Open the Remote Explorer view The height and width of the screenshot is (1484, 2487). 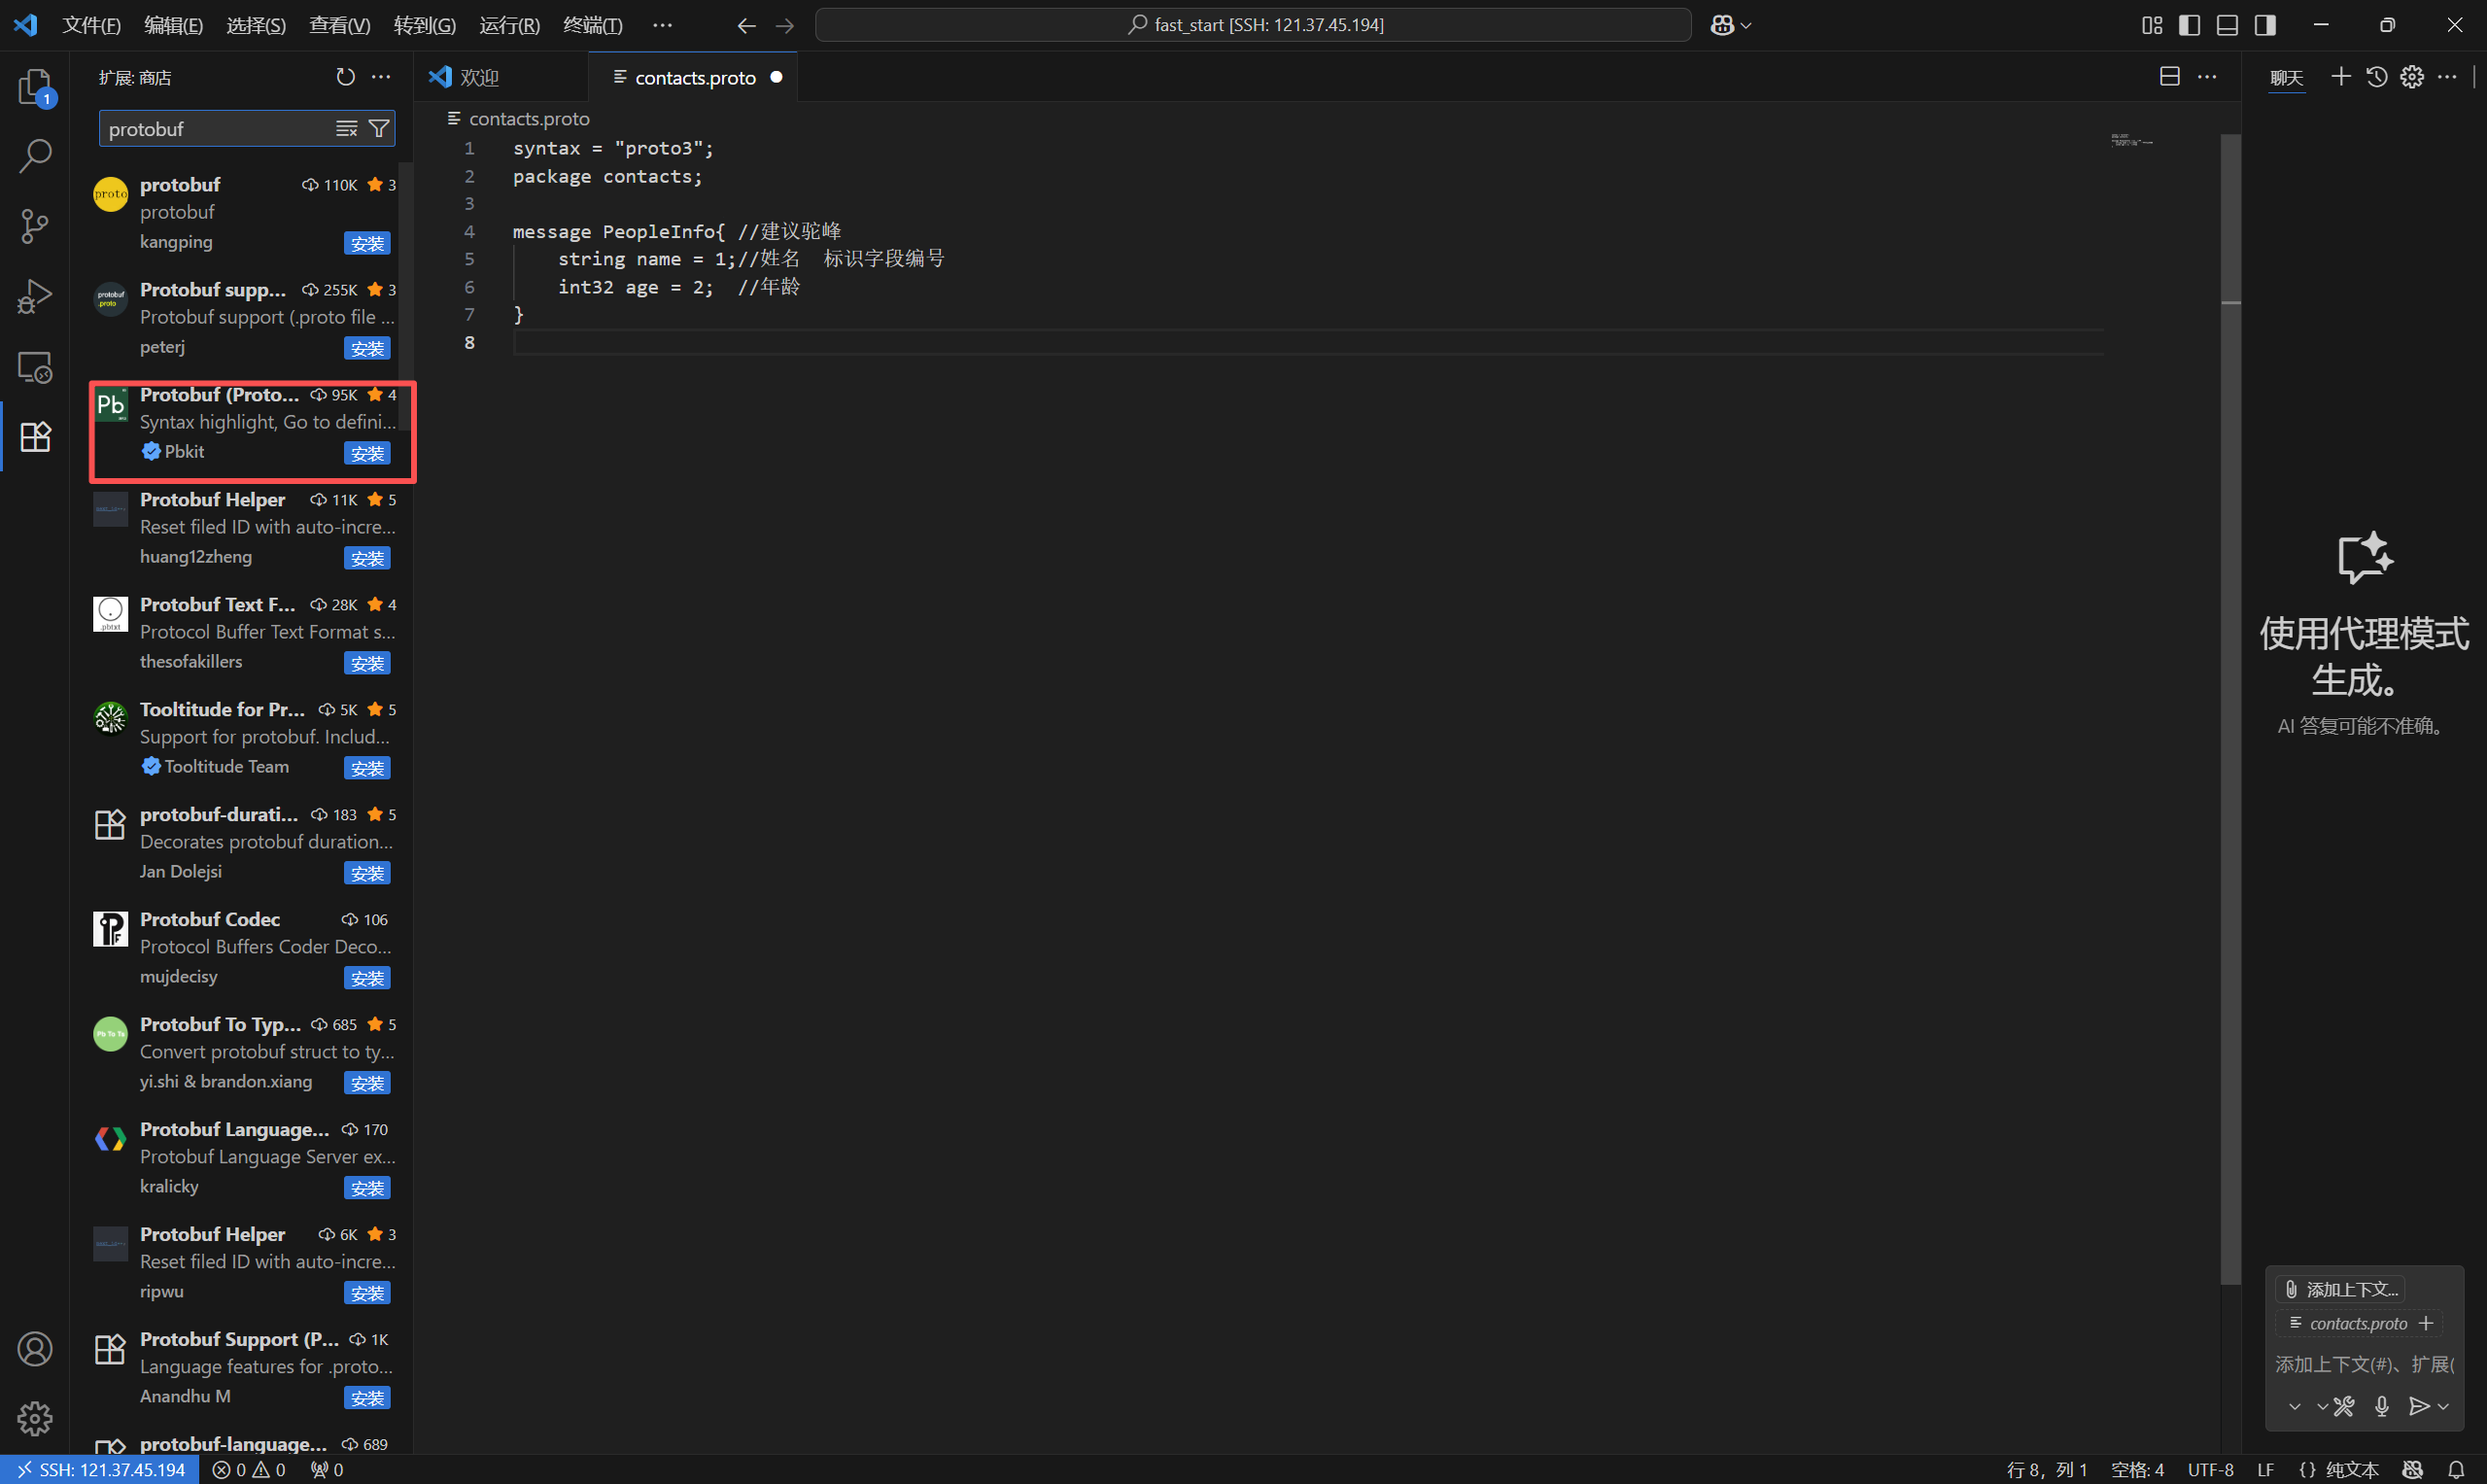click(35, 367)
